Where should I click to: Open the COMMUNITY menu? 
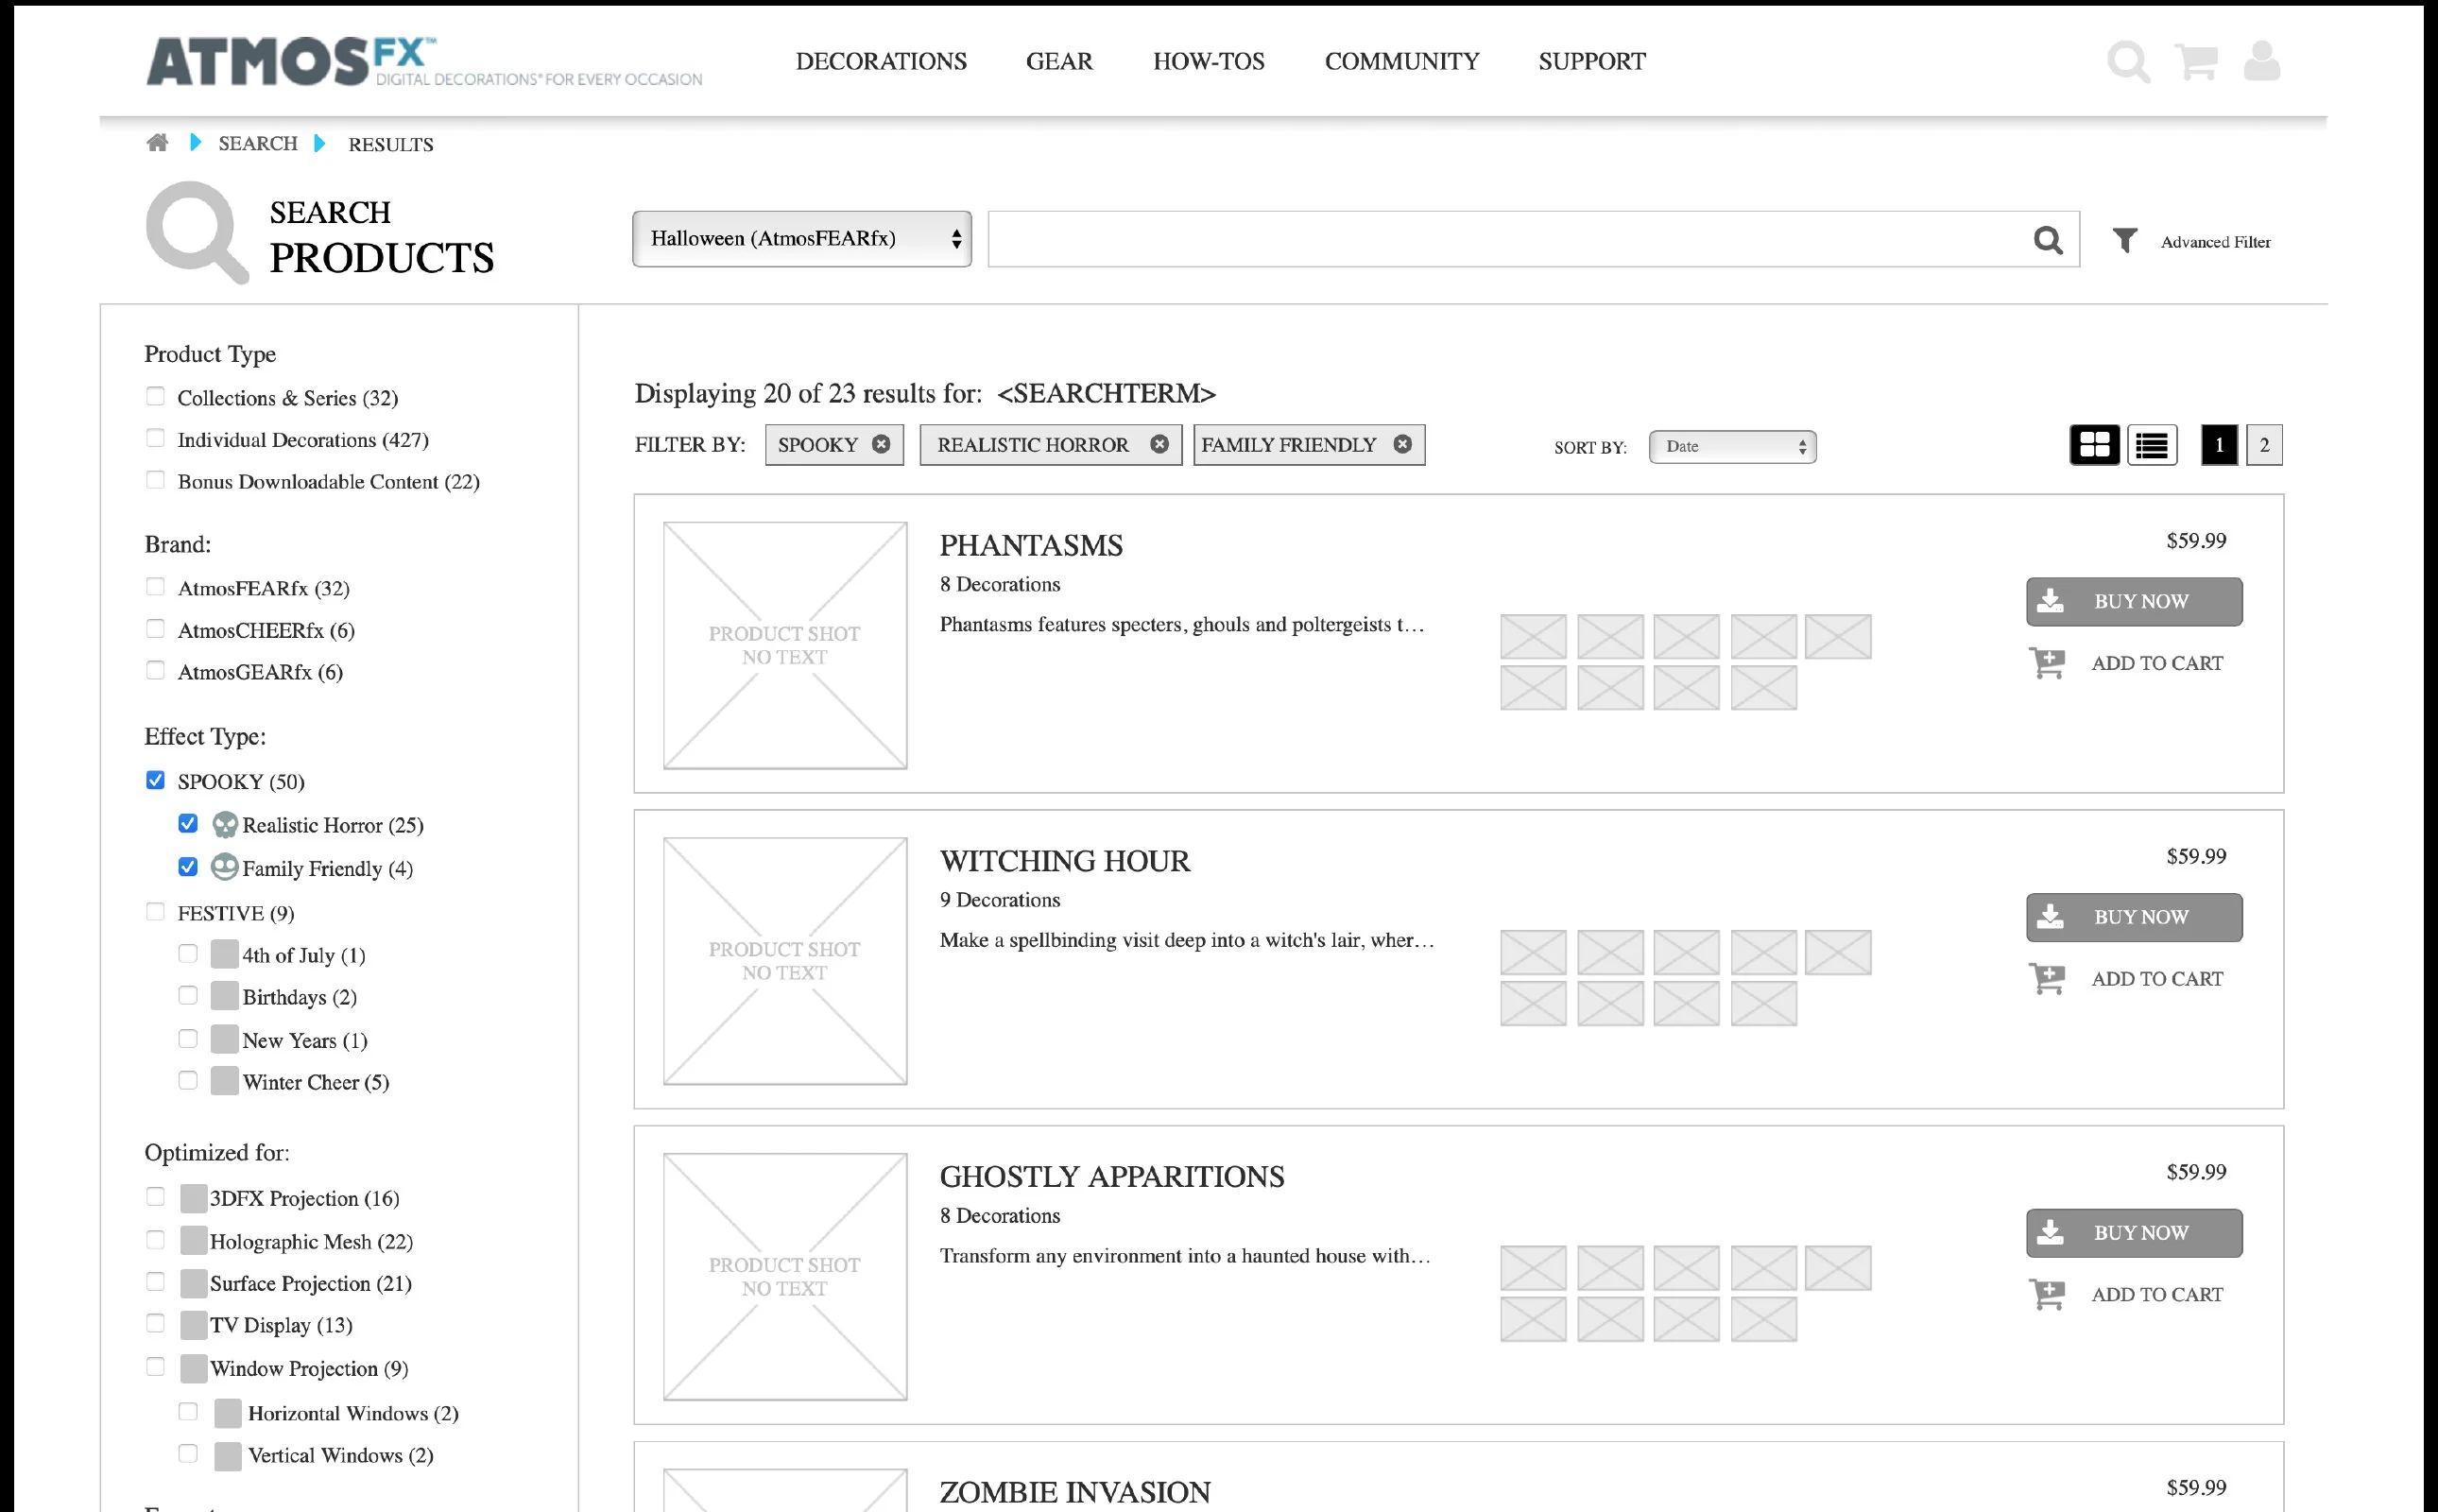pyautogui.click(x=1402, y=62)
